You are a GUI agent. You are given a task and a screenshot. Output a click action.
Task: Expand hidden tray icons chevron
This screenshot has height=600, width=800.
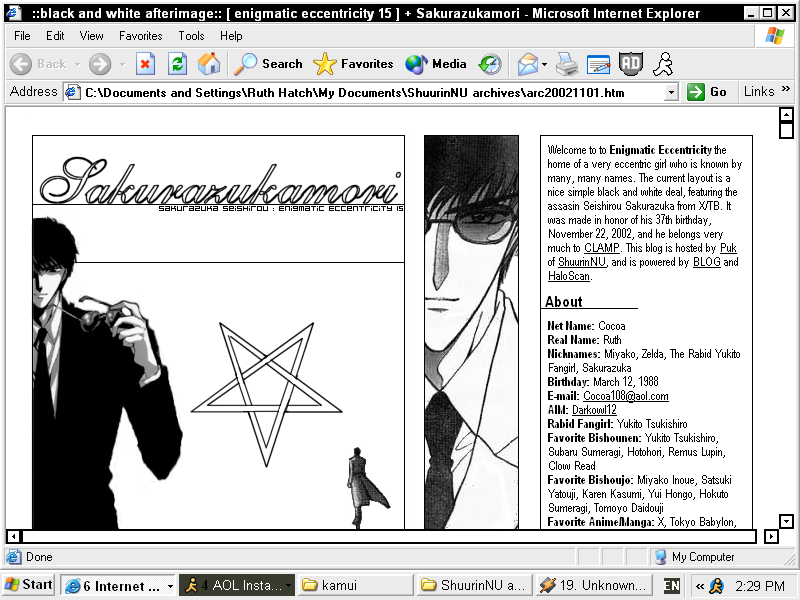pos(699,586)
